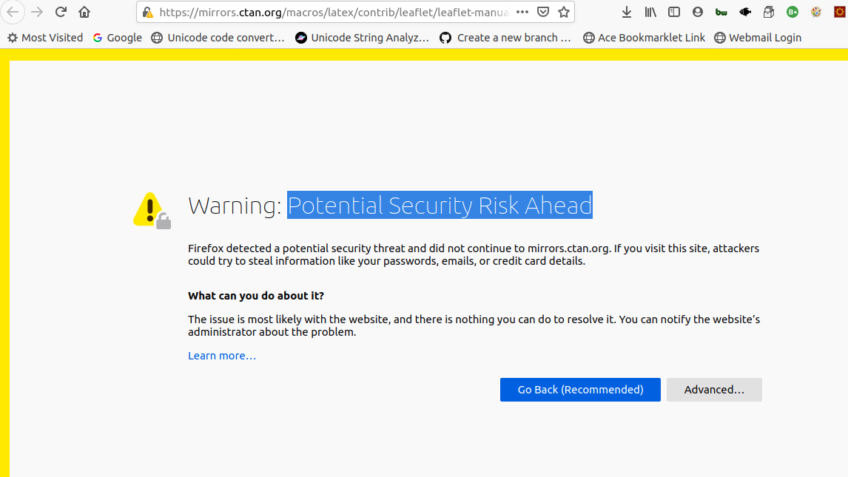848x477 pixels.
Task: Click the red square extension icon
Action: coord(840,12)
